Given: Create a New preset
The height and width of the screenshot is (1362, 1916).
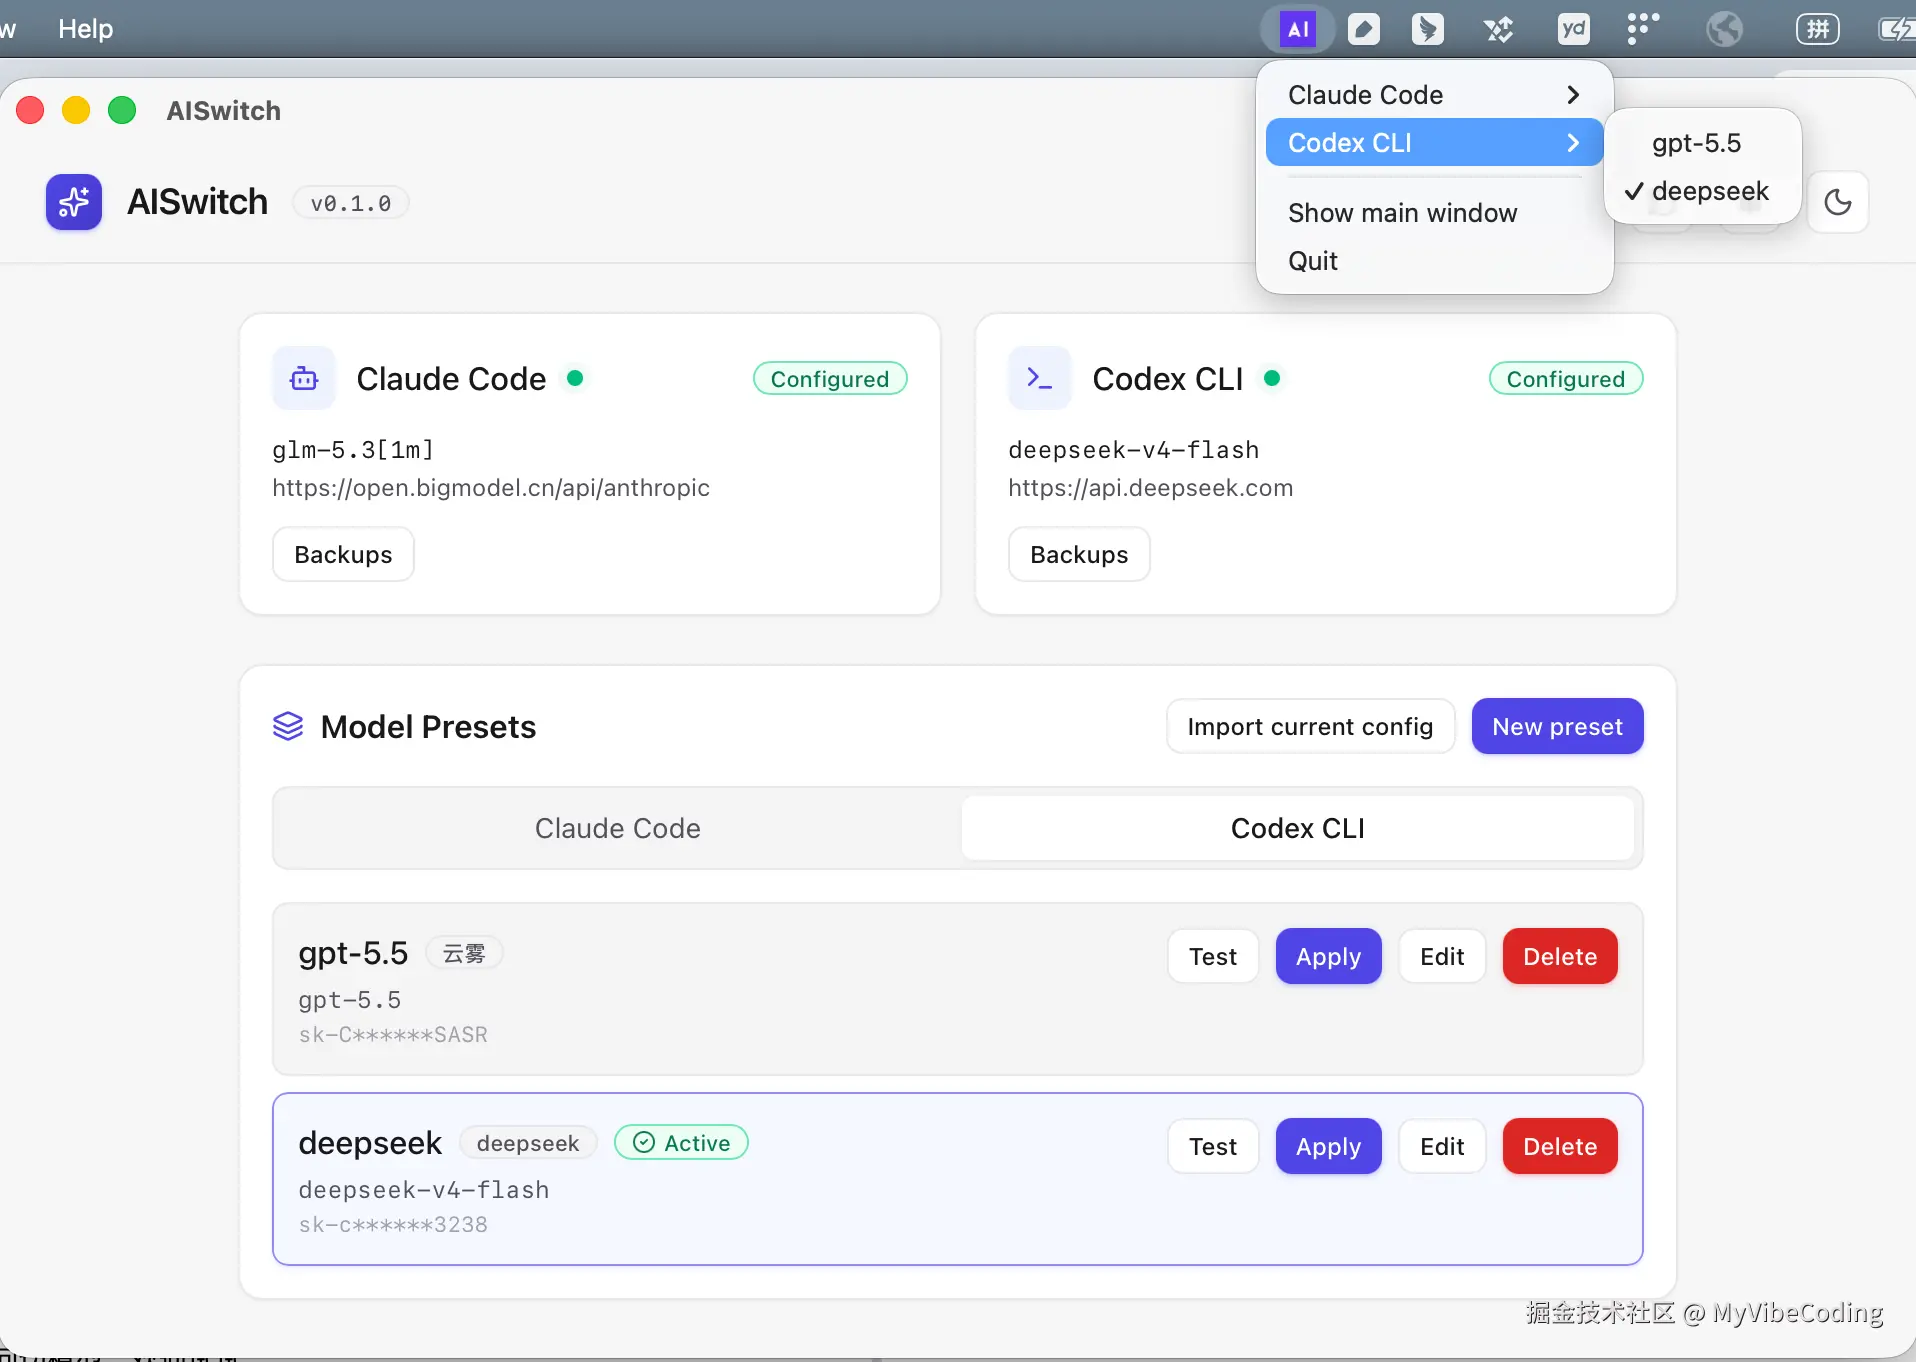Looking at the screenshot, I should pos(1557,726).
